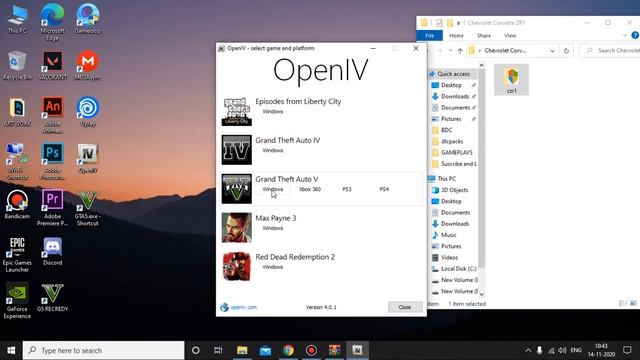The height and width of the screenshot is (360, 640).
Task: Click the Max Payne 3 game icon
Action: (237, 228)
